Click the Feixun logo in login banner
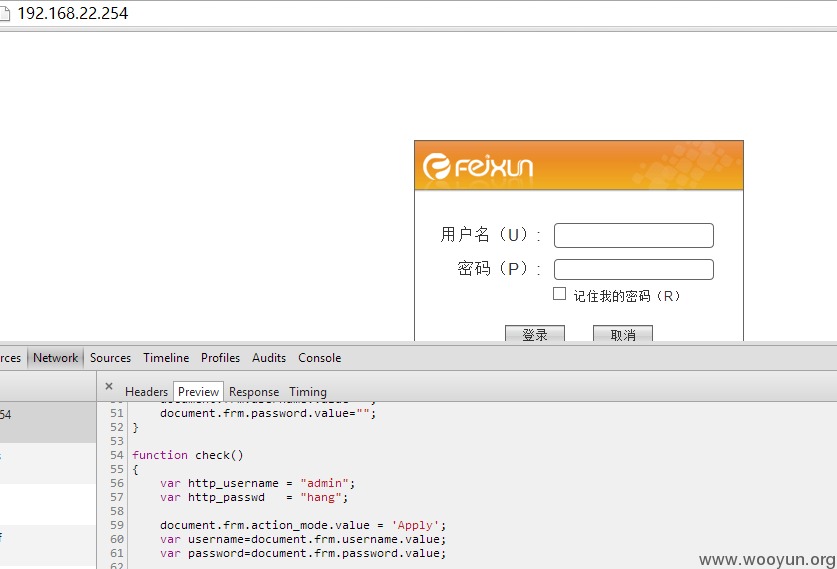 click(x=478, y=166)
